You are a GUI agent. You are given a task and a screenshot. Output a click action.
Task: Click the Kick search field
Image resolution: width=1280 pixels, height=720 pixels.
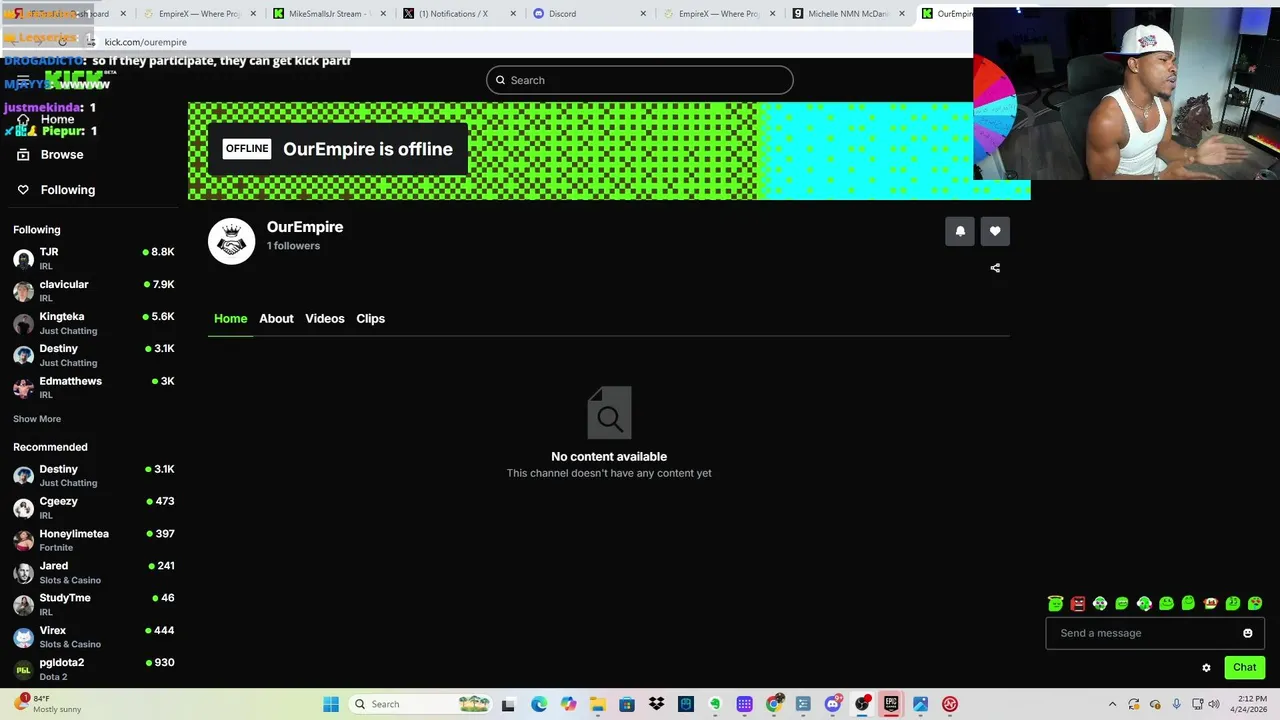click(x=640, y=80)
